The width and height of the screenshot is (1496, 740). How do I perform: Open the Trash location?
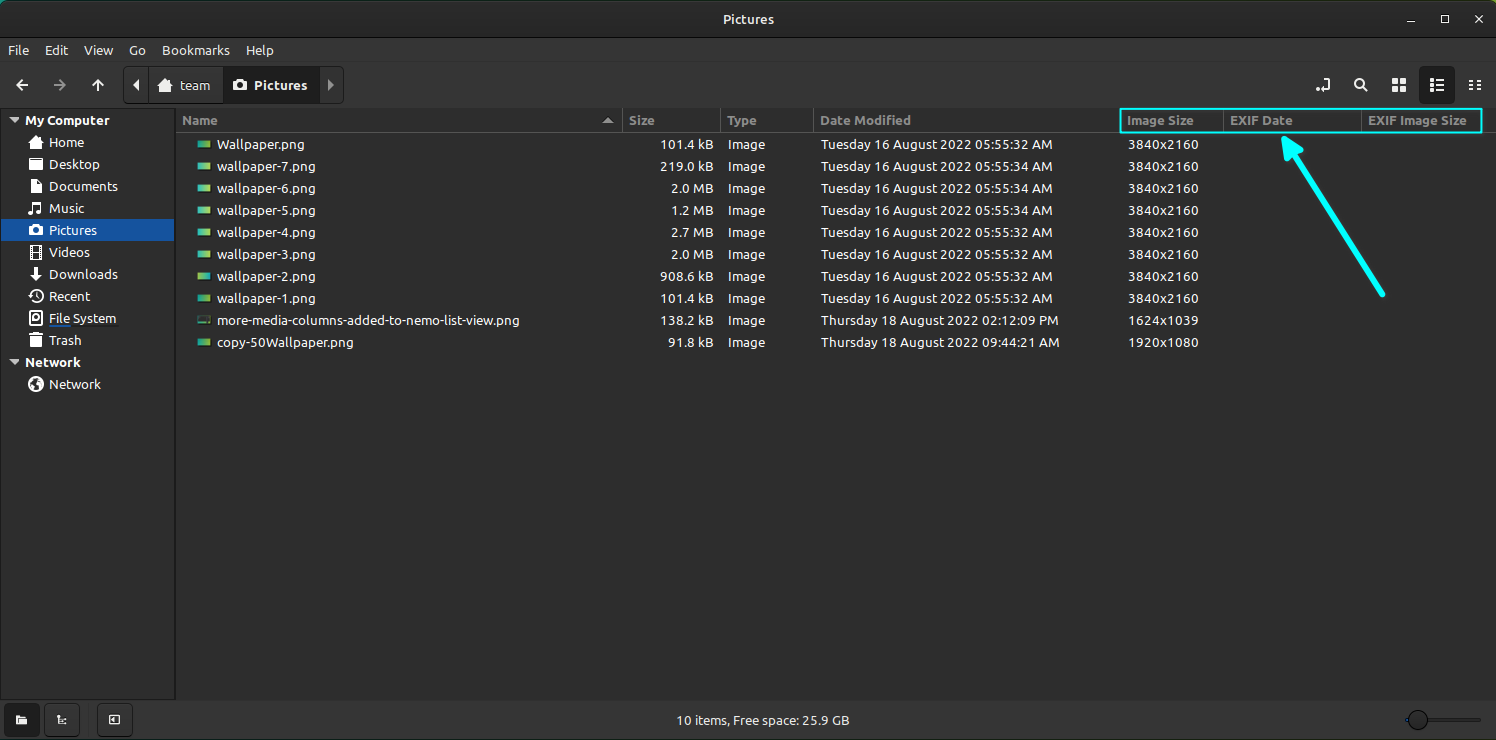pos(65,340)
